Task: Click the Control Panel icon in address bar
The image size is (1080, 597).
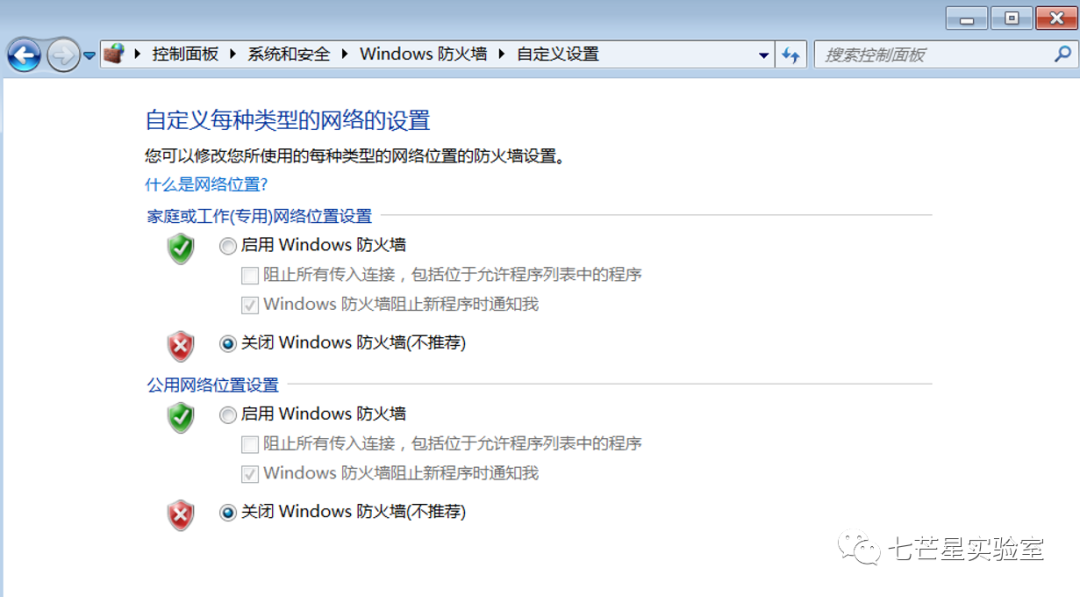Action: pos(114,54)
